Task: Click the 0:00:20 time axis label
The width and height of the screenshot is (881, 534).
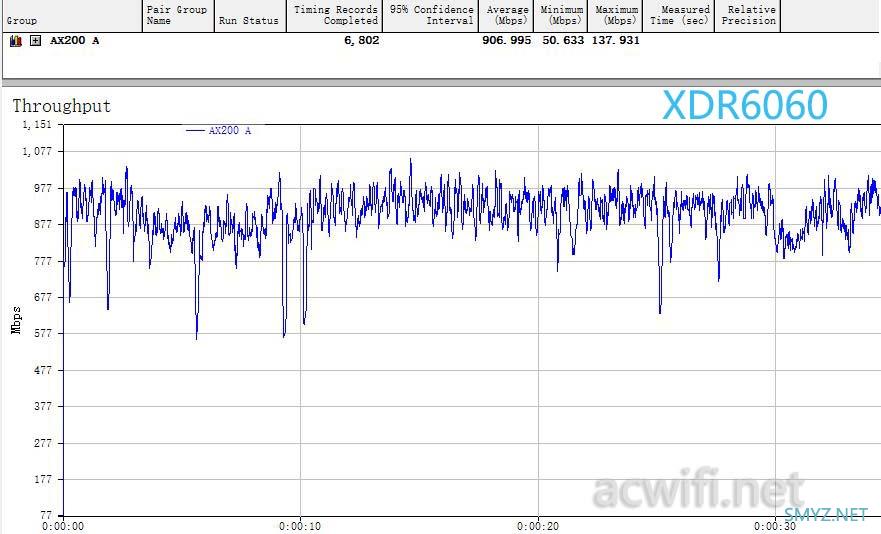Action: pyautogui.click(x=538, y=527)
